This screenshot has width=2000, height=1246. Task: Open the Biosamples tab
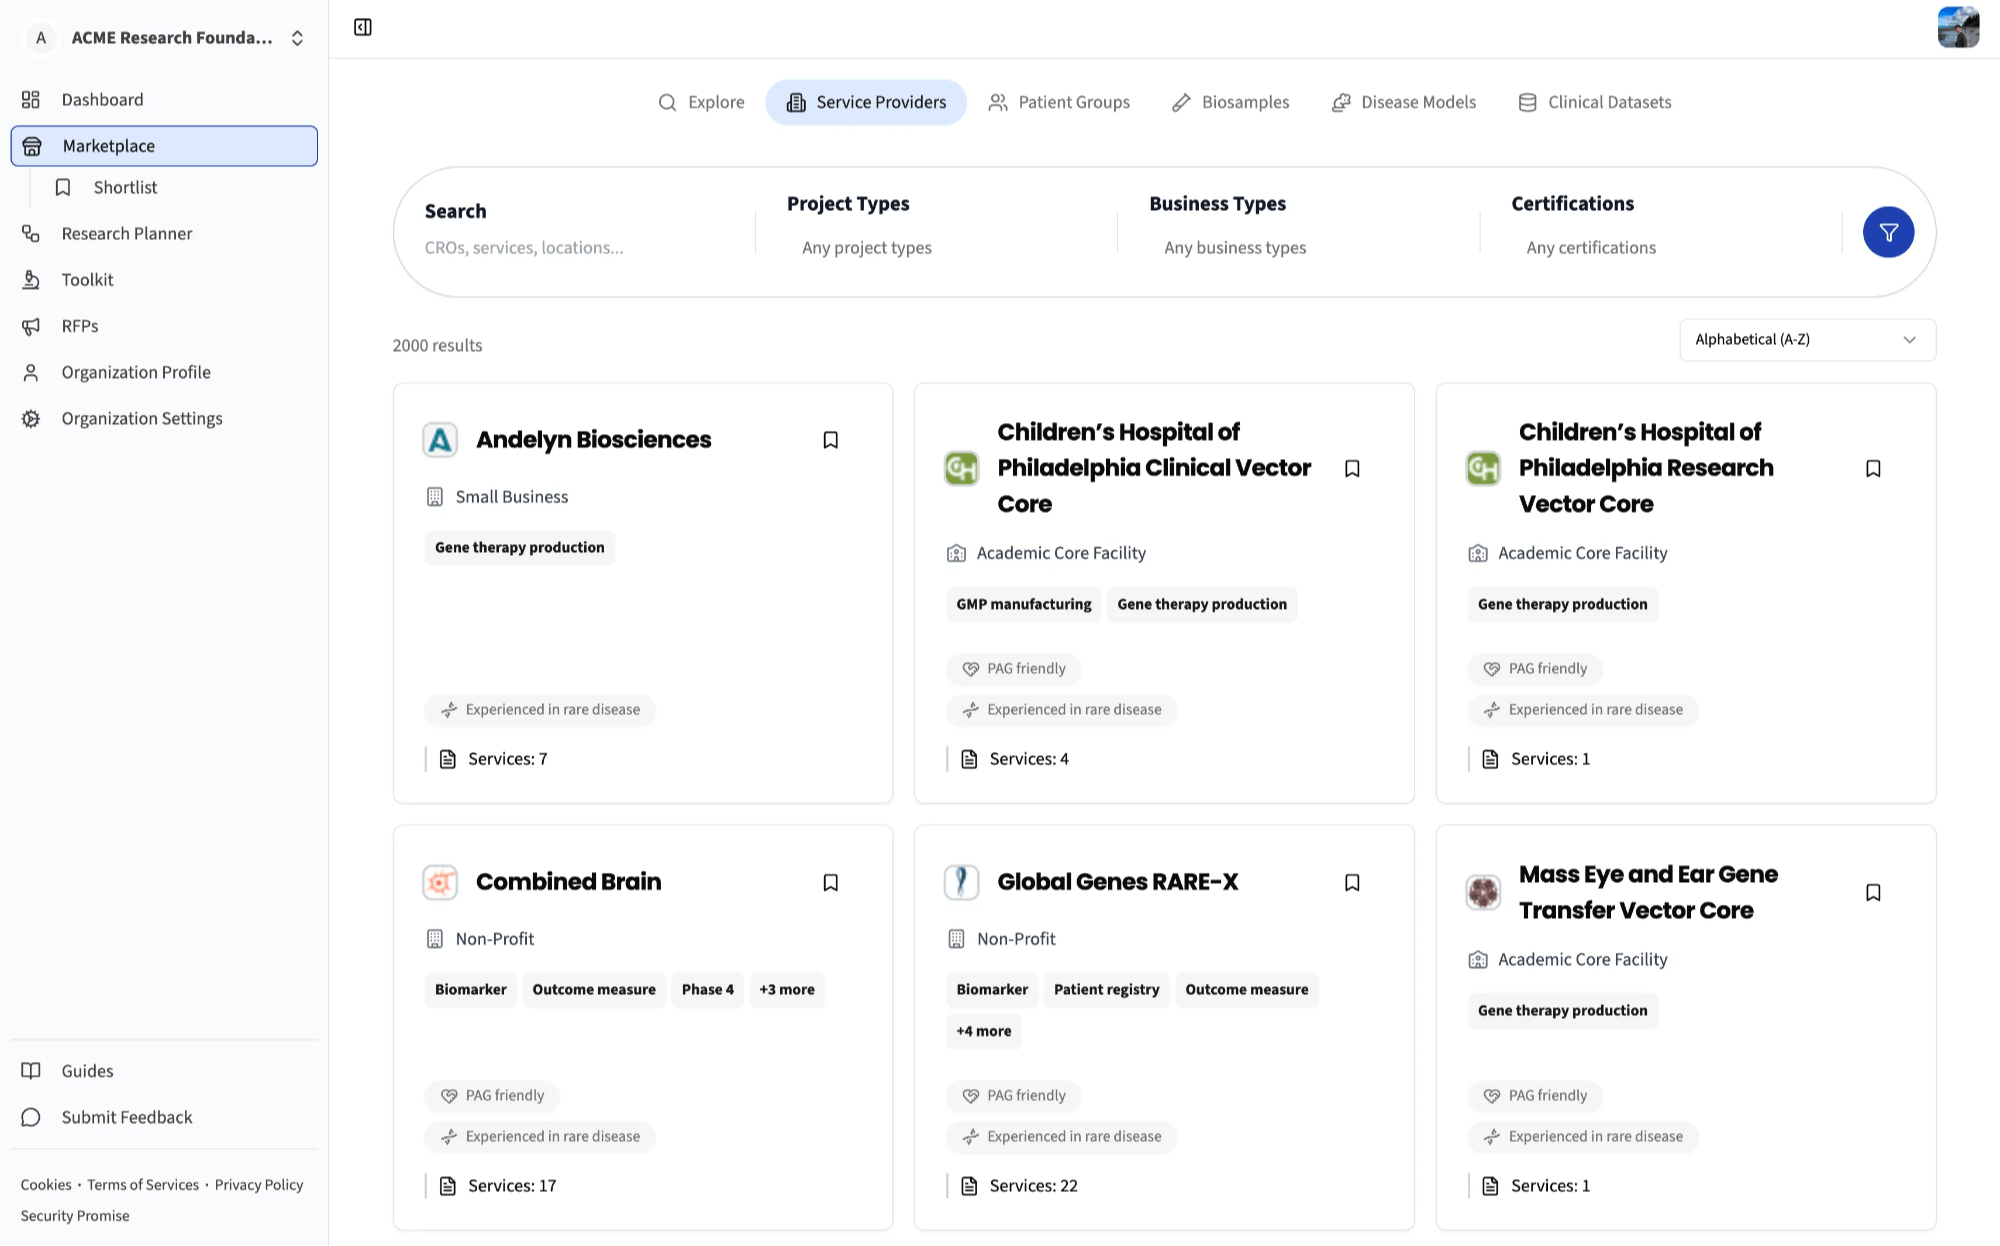[1231, 102]
